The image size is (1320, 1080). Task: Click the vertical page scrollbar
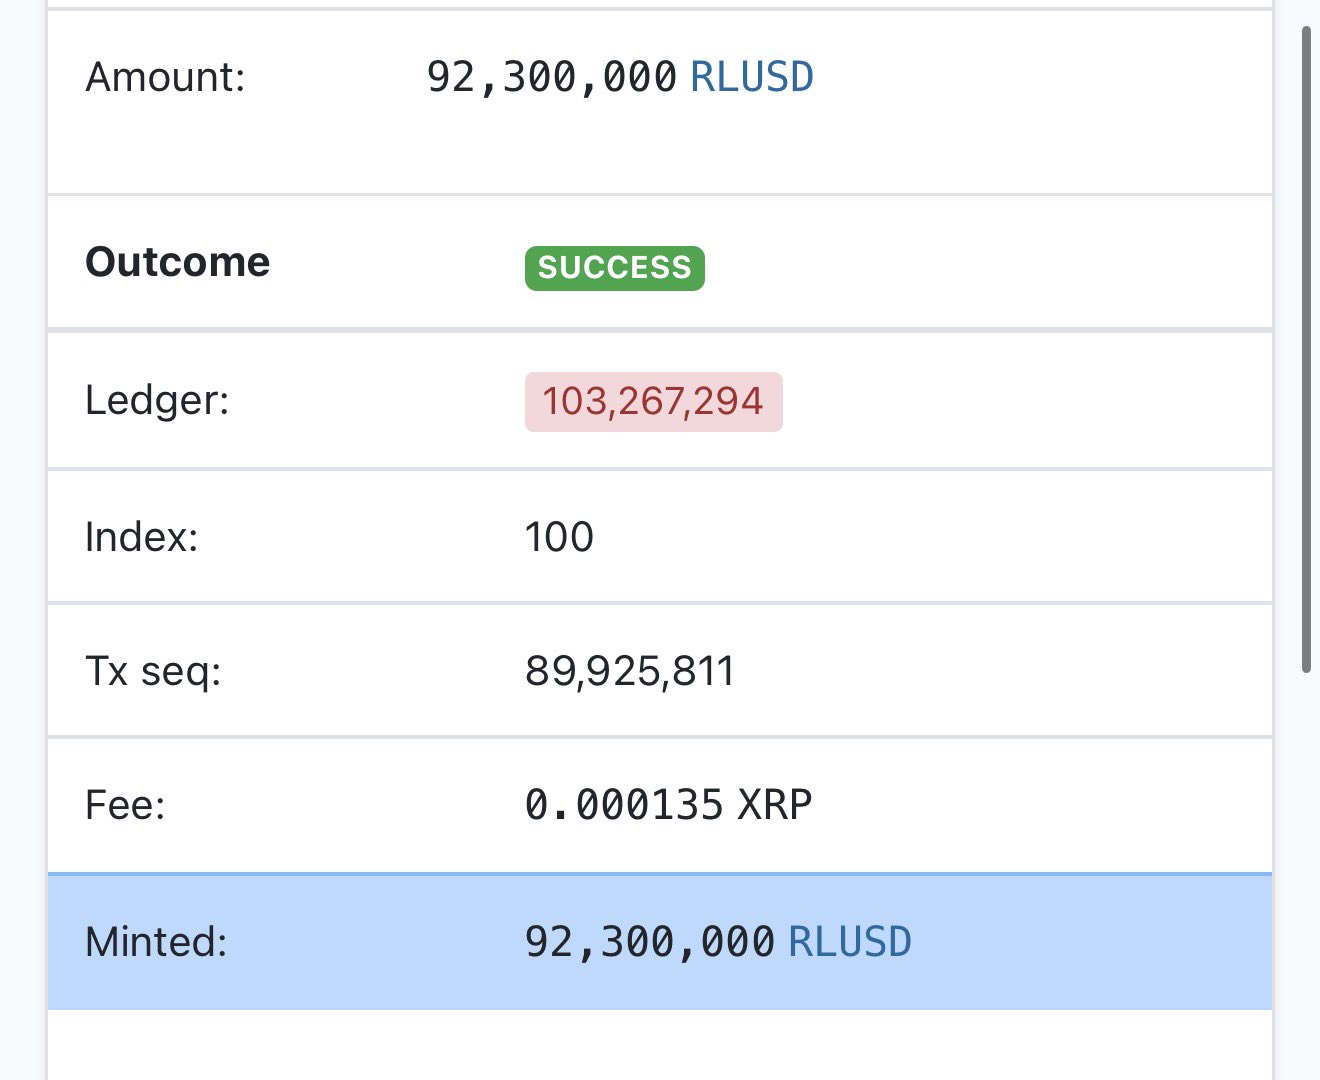tap(1306, 350)
